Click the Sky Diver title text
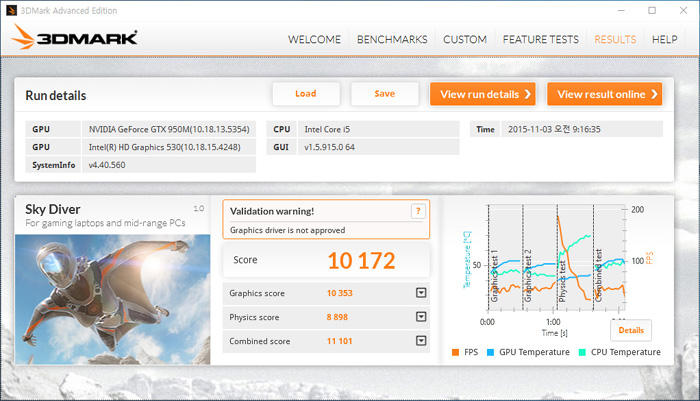This screenshot has width=700, height=401. pos(53,209)
